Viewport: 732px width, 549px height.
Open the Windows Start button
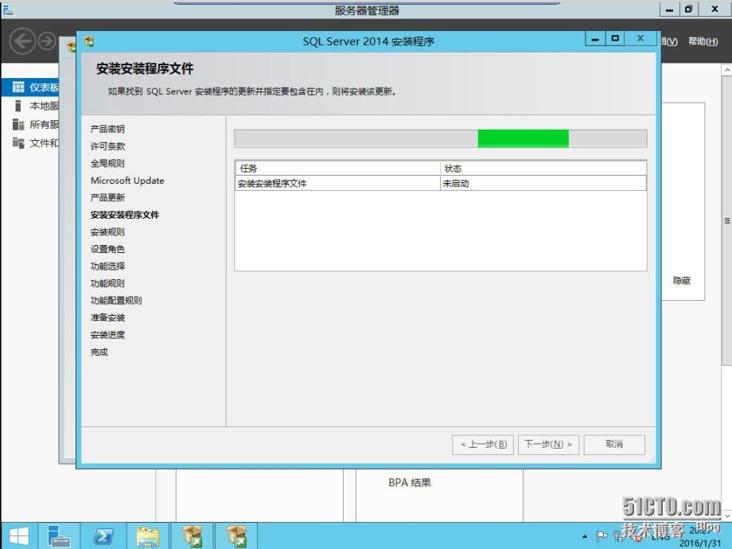(x=19, y=536)
